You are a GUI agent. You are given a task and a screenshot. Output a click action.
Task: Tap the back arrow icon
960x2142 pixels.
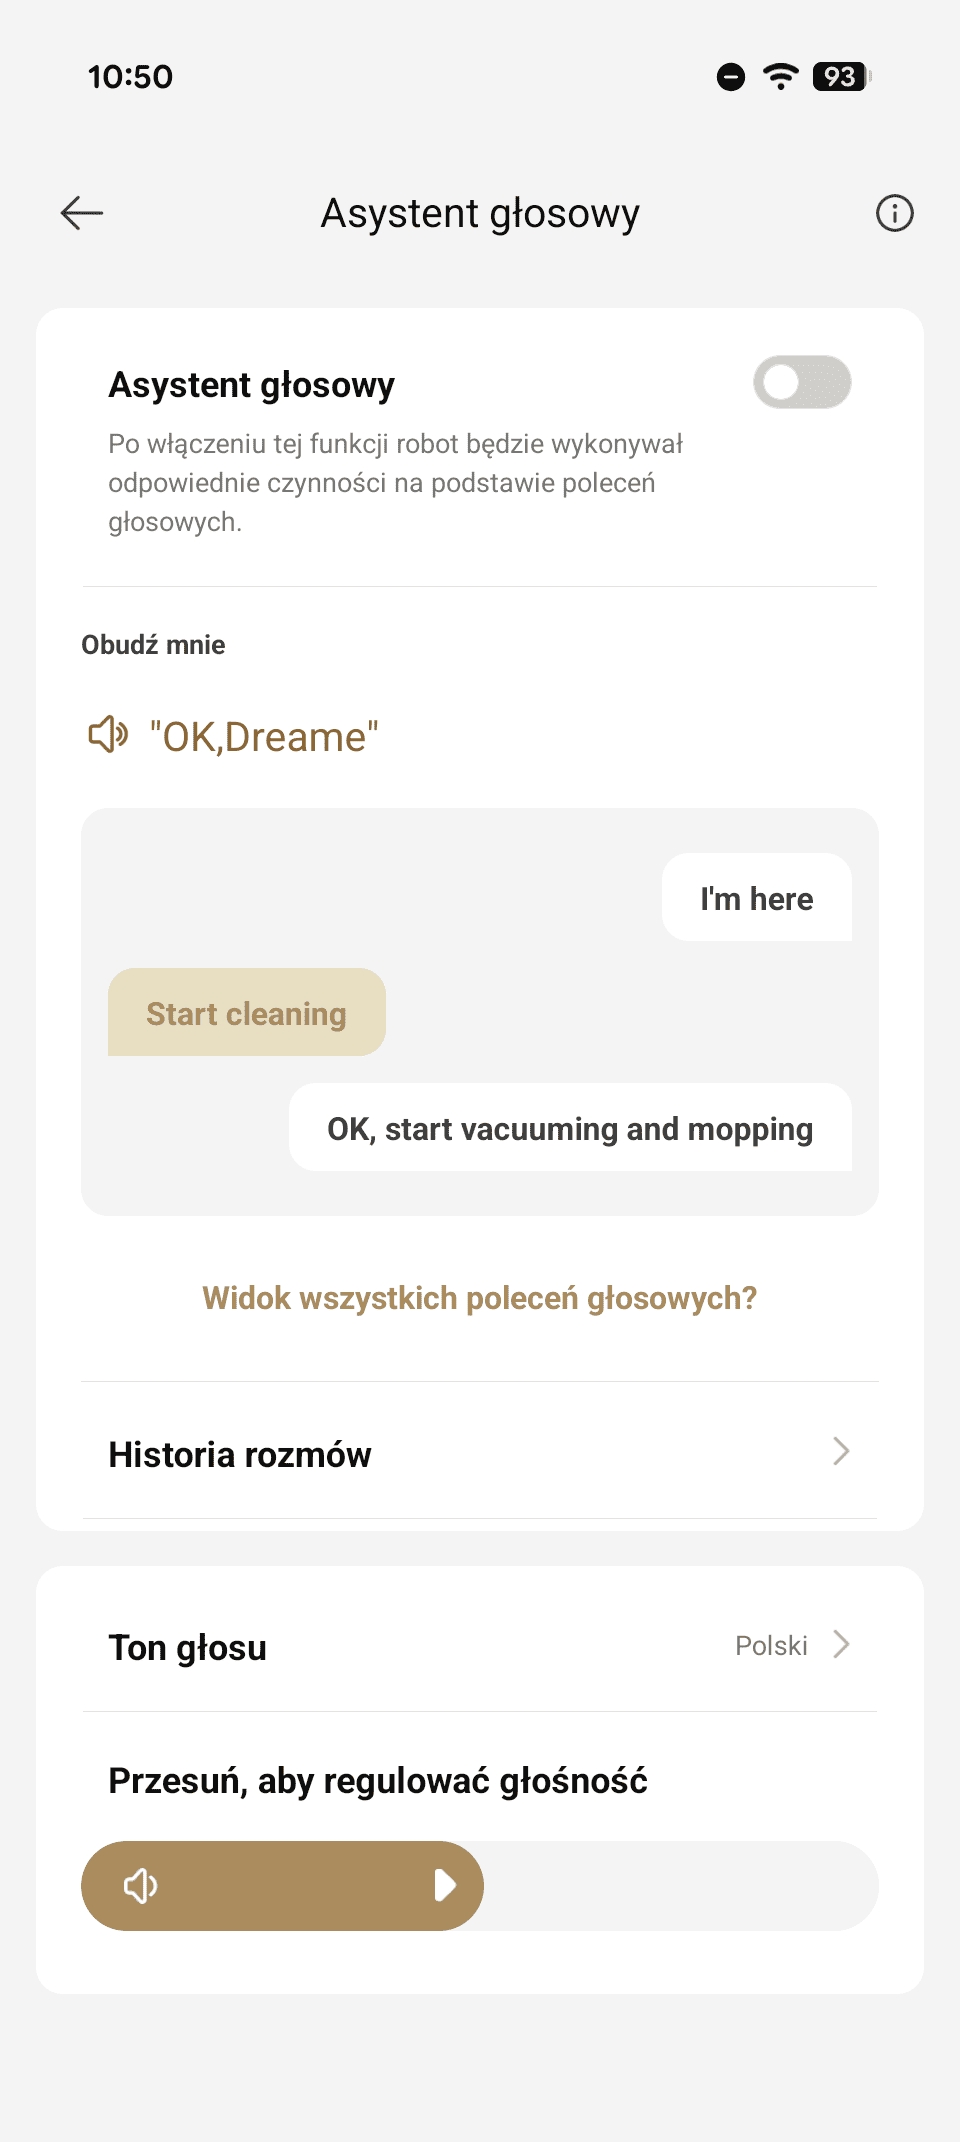tap(82, 213)
